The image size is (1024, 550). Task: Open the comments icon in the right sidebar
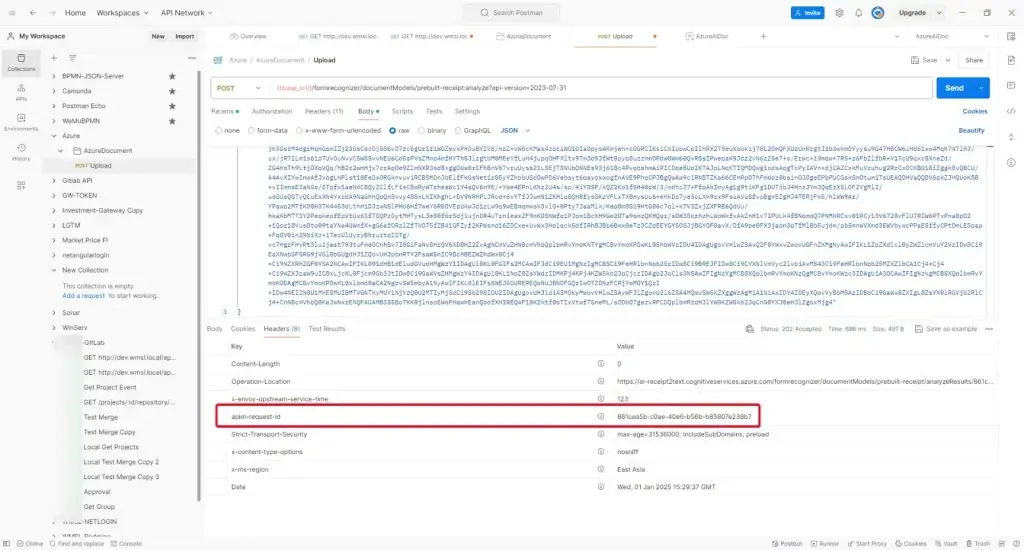[x=1011, y=86]
